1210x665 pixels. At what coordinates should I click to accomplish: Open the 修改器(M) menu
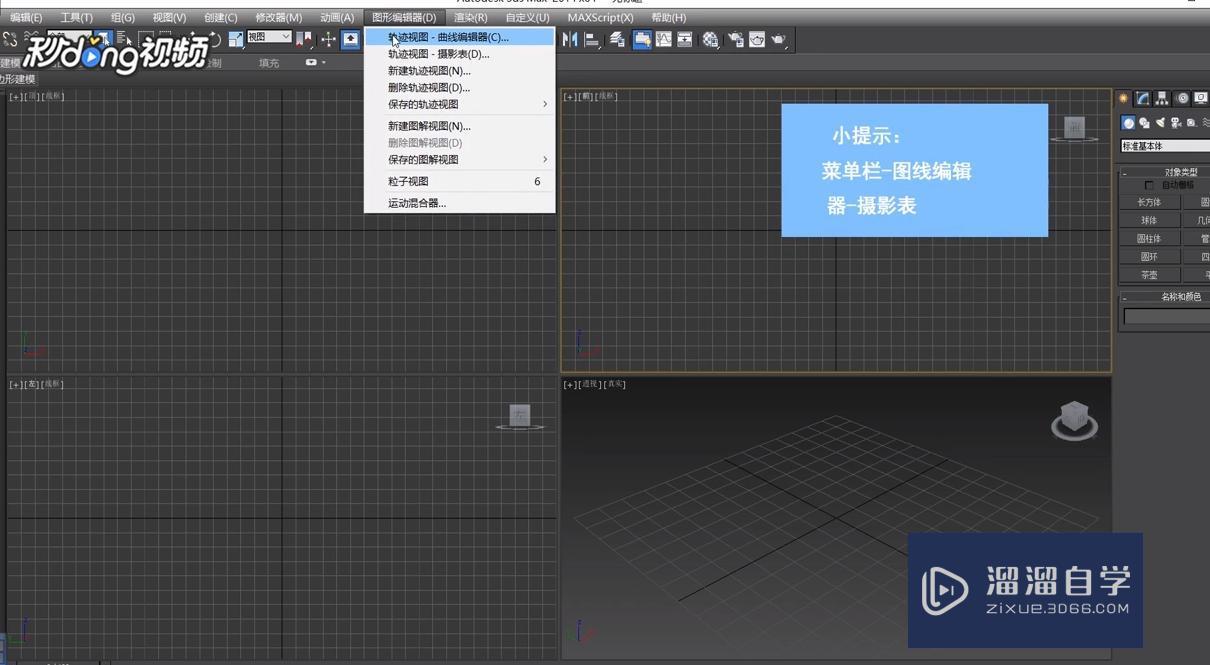point(278,17)
